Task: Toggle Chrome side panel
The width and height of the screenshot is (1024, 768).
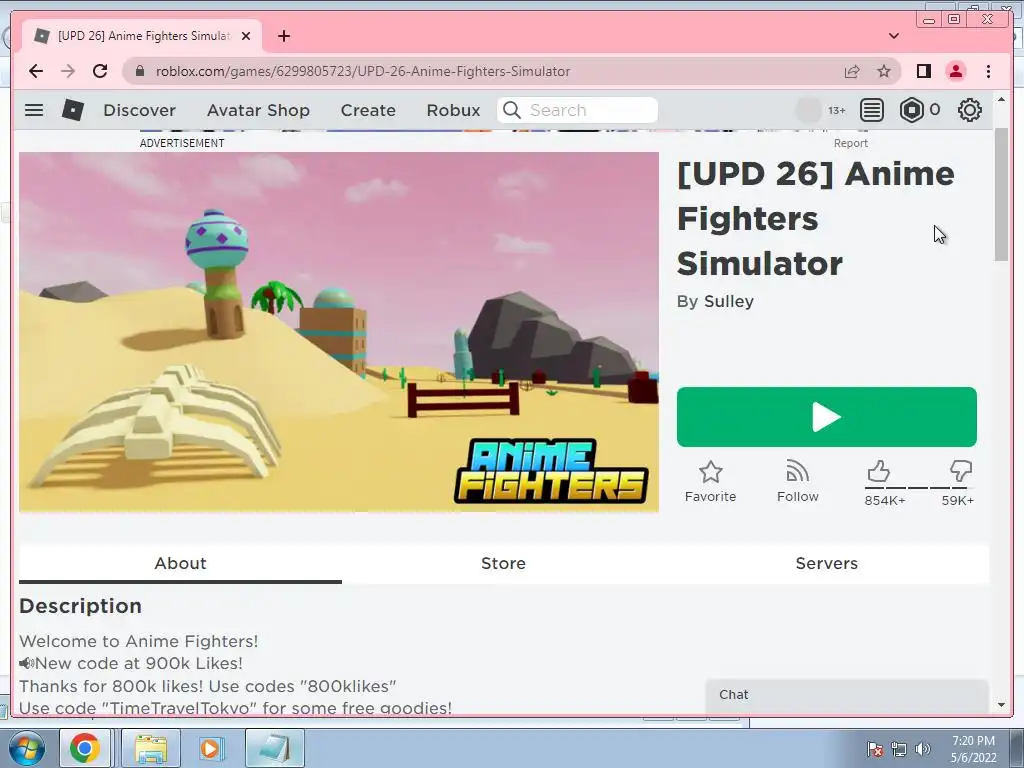Action: pos(923,71)
